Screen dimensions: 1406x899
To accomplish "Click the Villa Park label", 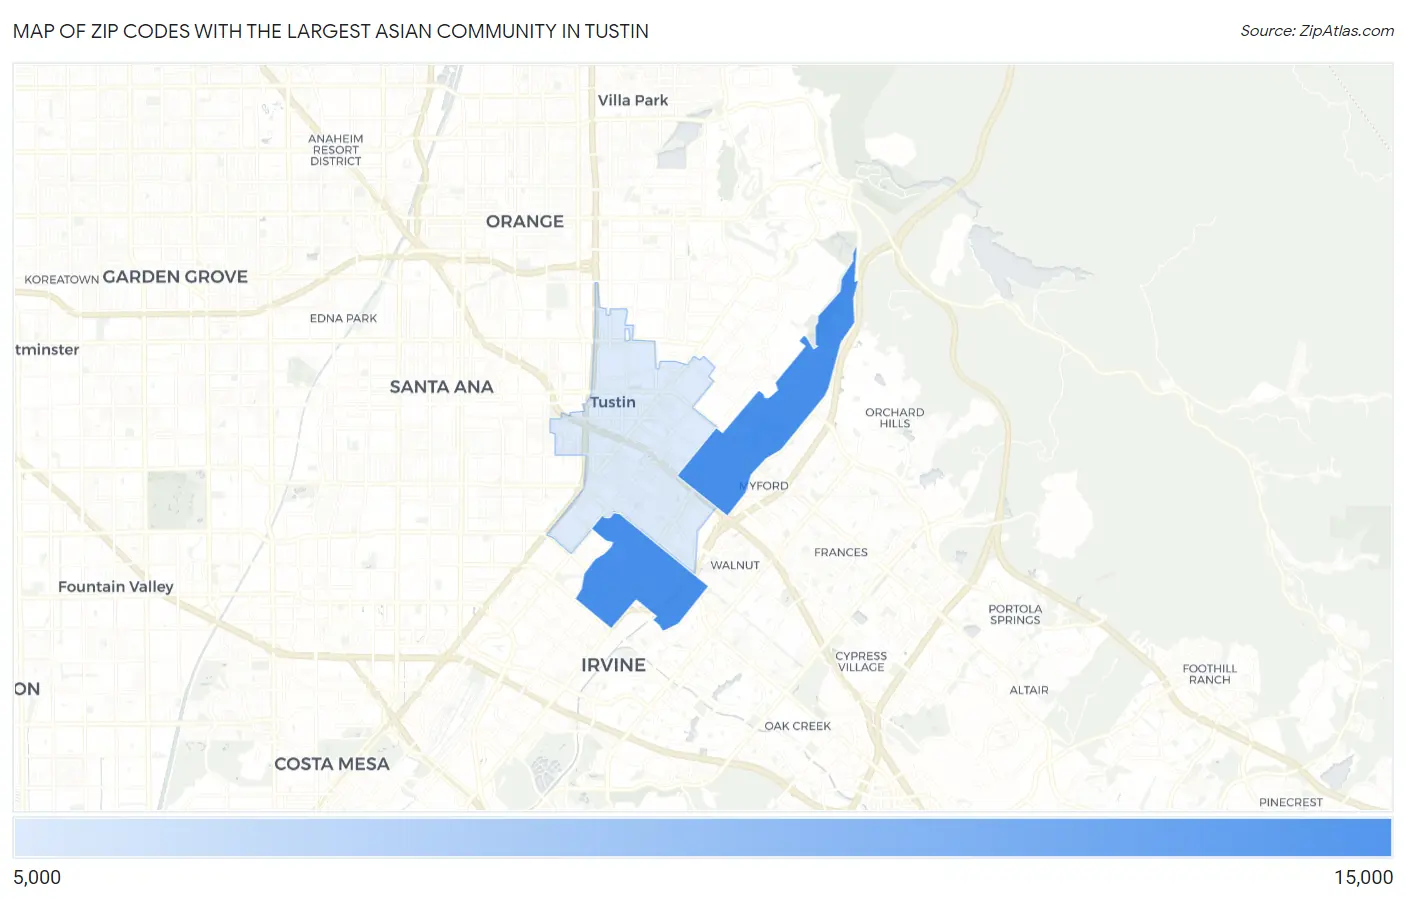I will point(633,100).
